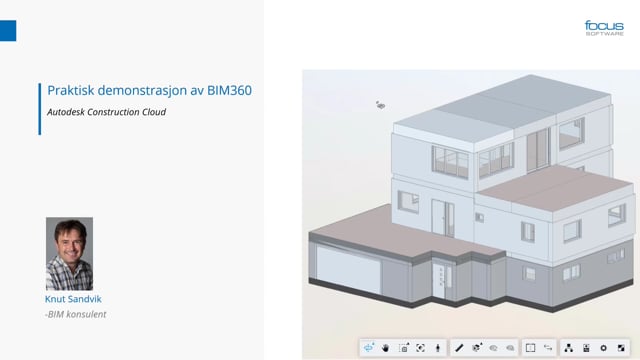Screen dimensions: 640x360
Task: Enable First person walk mode
Action: click(438, 348)
